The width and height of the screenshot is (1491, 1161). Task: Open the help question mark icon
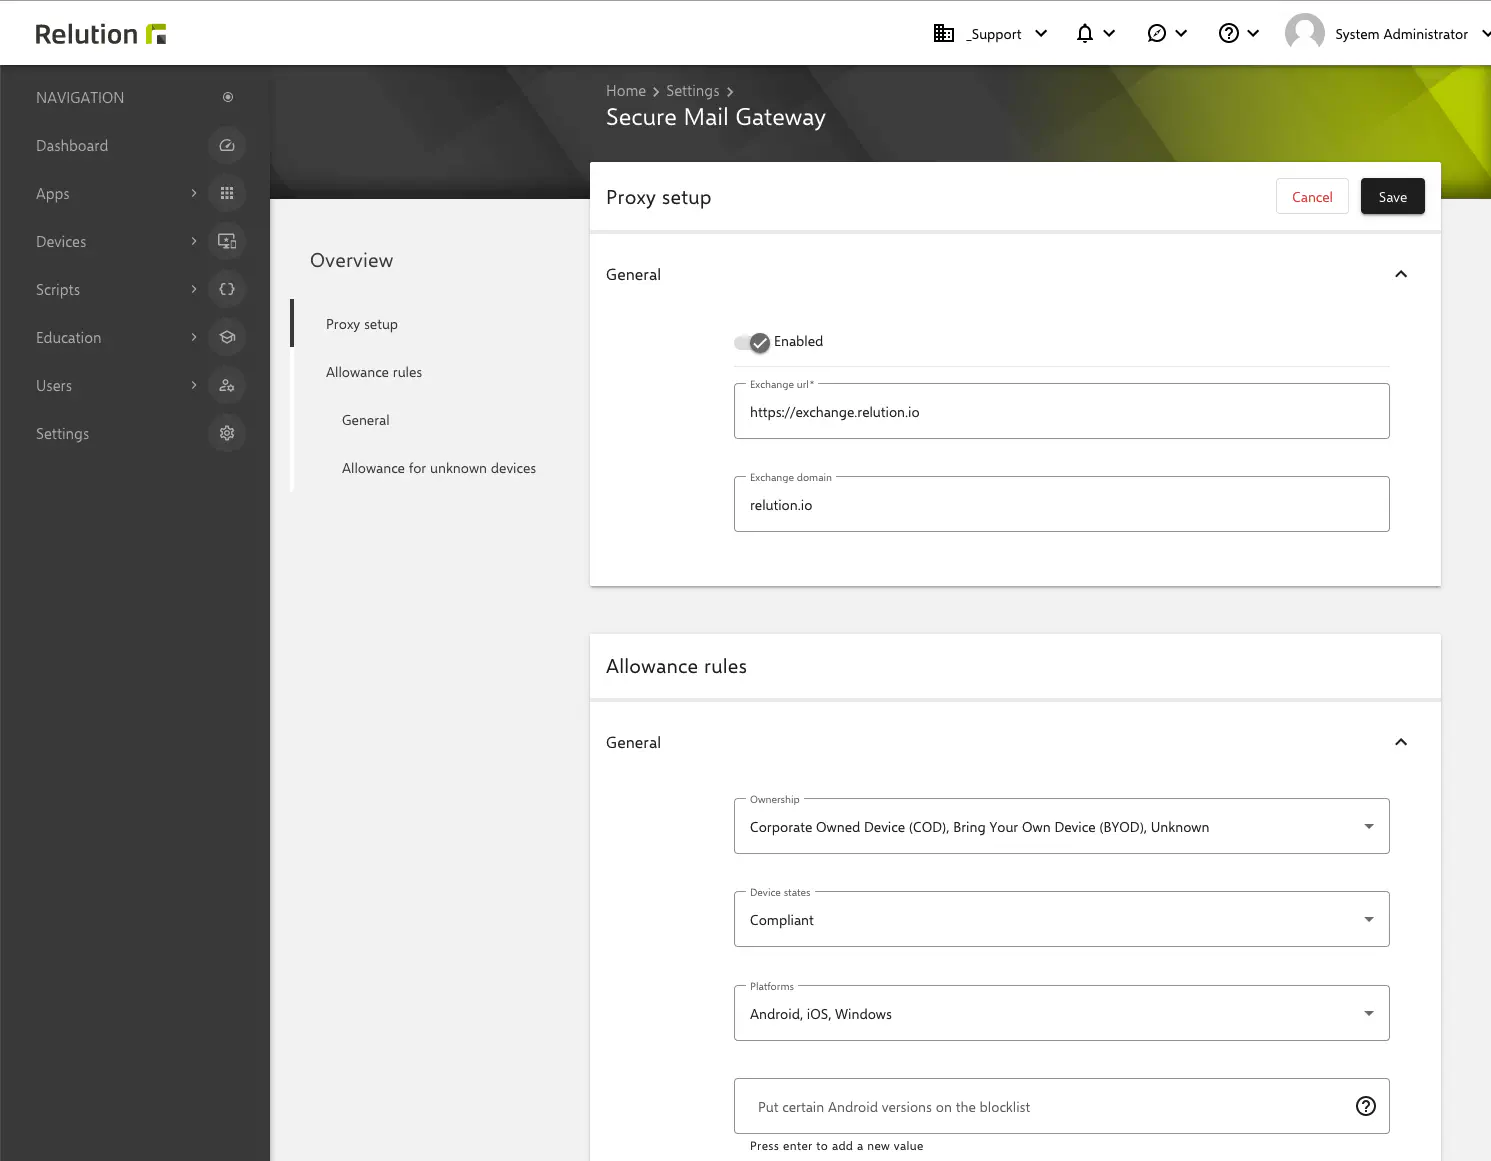[x=1229, y=33]
